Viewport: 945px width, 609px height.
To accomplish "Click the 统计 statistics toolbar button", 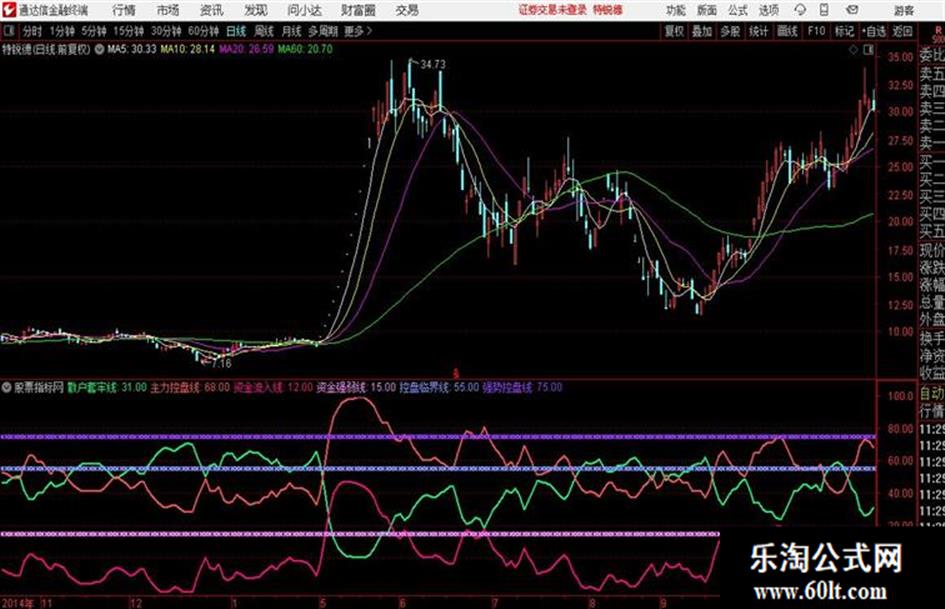I will 758,31.
